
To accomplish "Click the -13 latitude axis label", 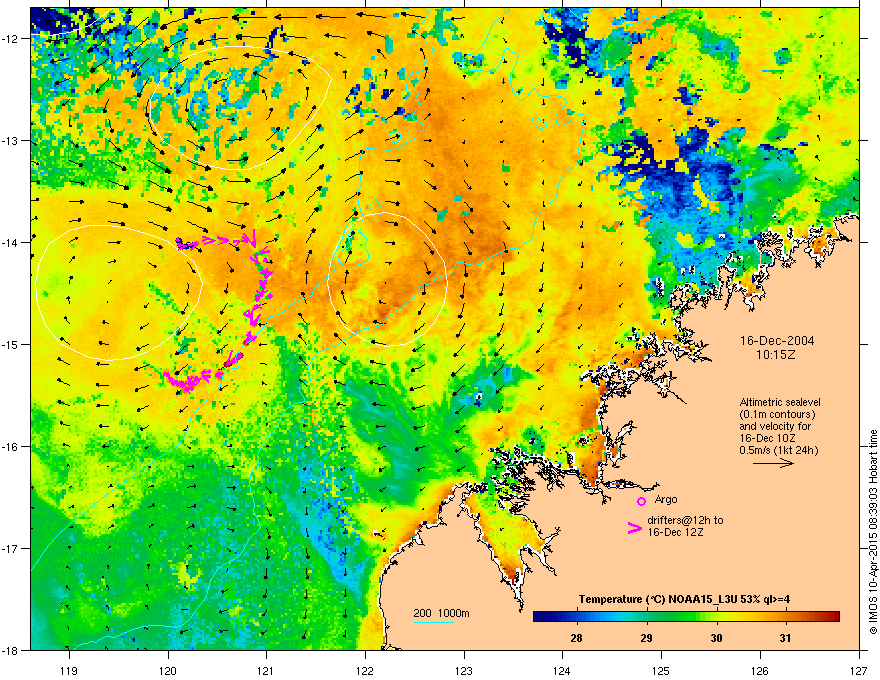I will 11,141.
